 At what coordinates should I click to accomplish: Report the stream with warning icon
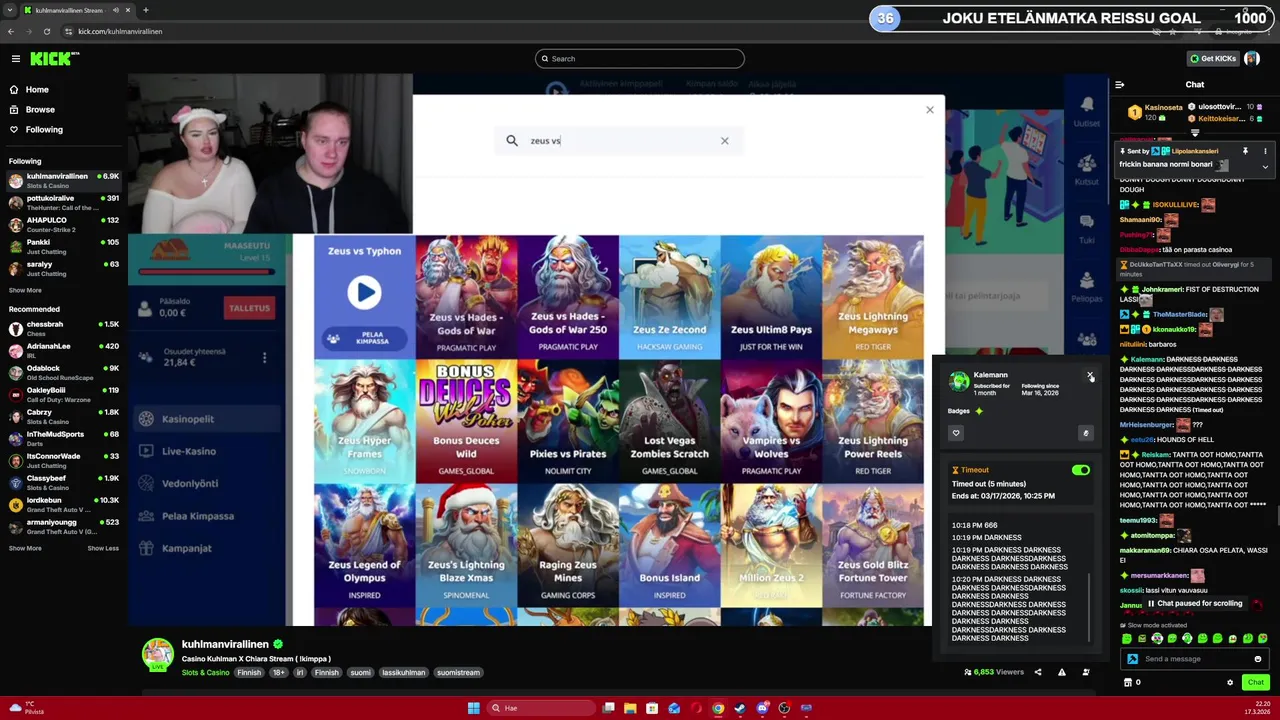(1062, 672)
